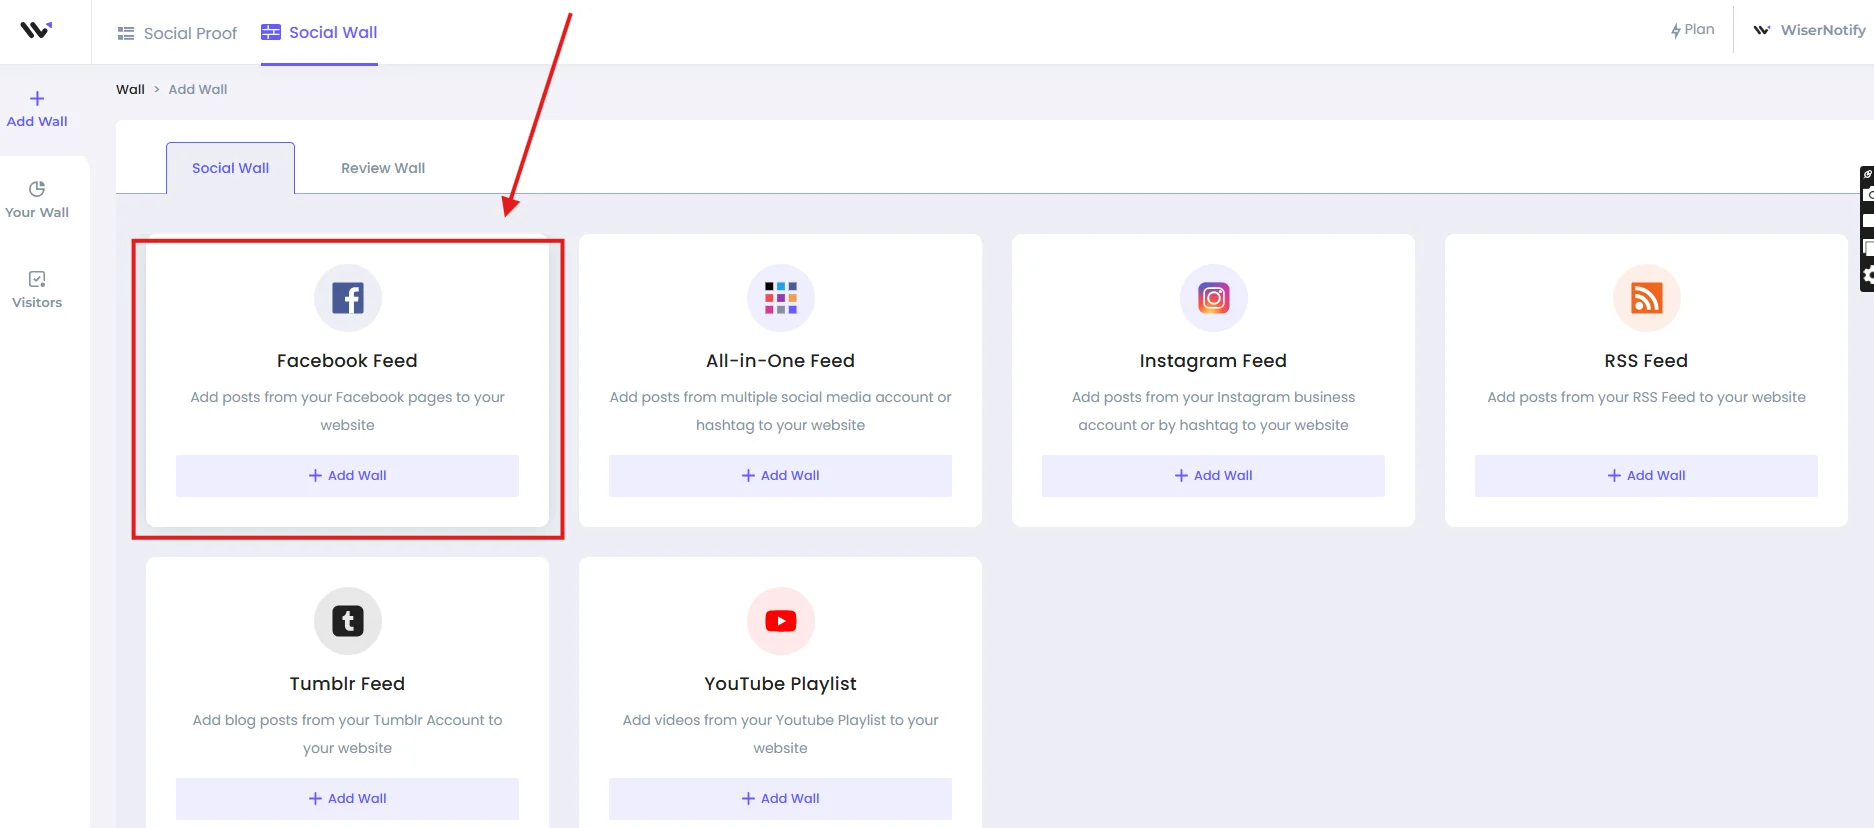
Task: Click the YouTube Playlist icon
Action: point(780,621)
